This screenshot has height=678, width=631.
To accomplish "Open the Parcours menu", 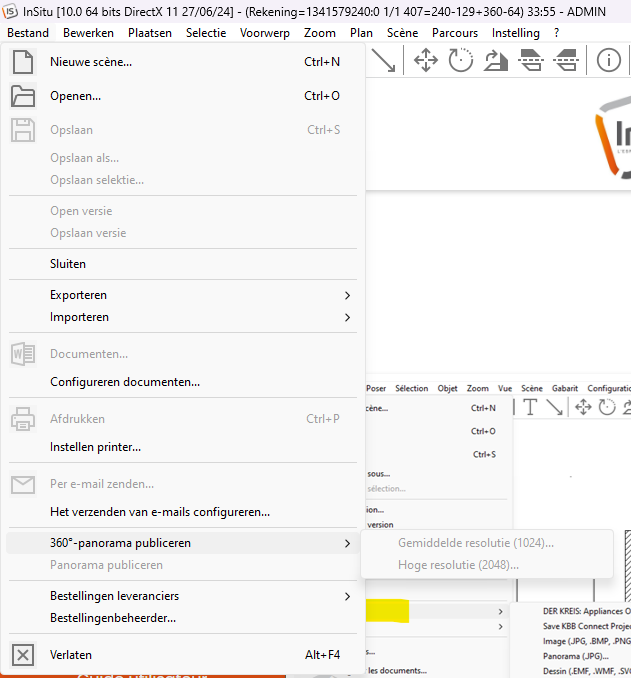I will pos(455,33).
